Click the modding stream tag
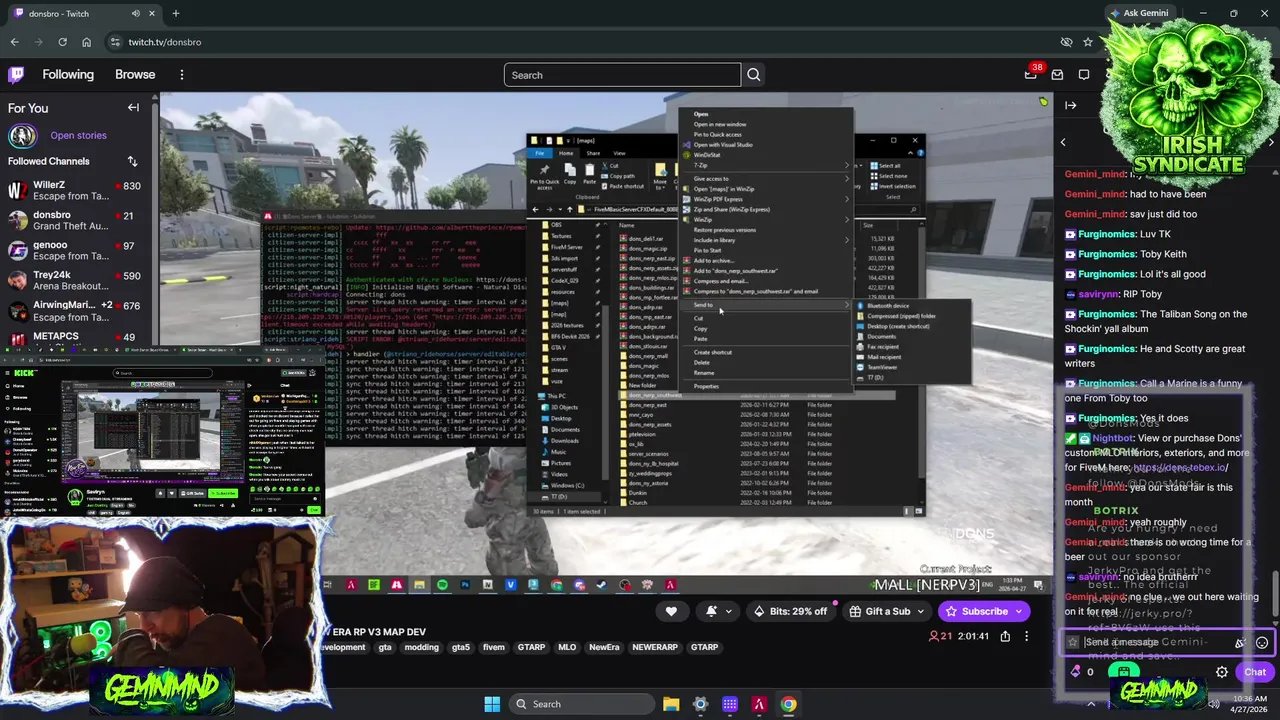The width and height of the screenshot is (1280, 720). coord(421,647)
